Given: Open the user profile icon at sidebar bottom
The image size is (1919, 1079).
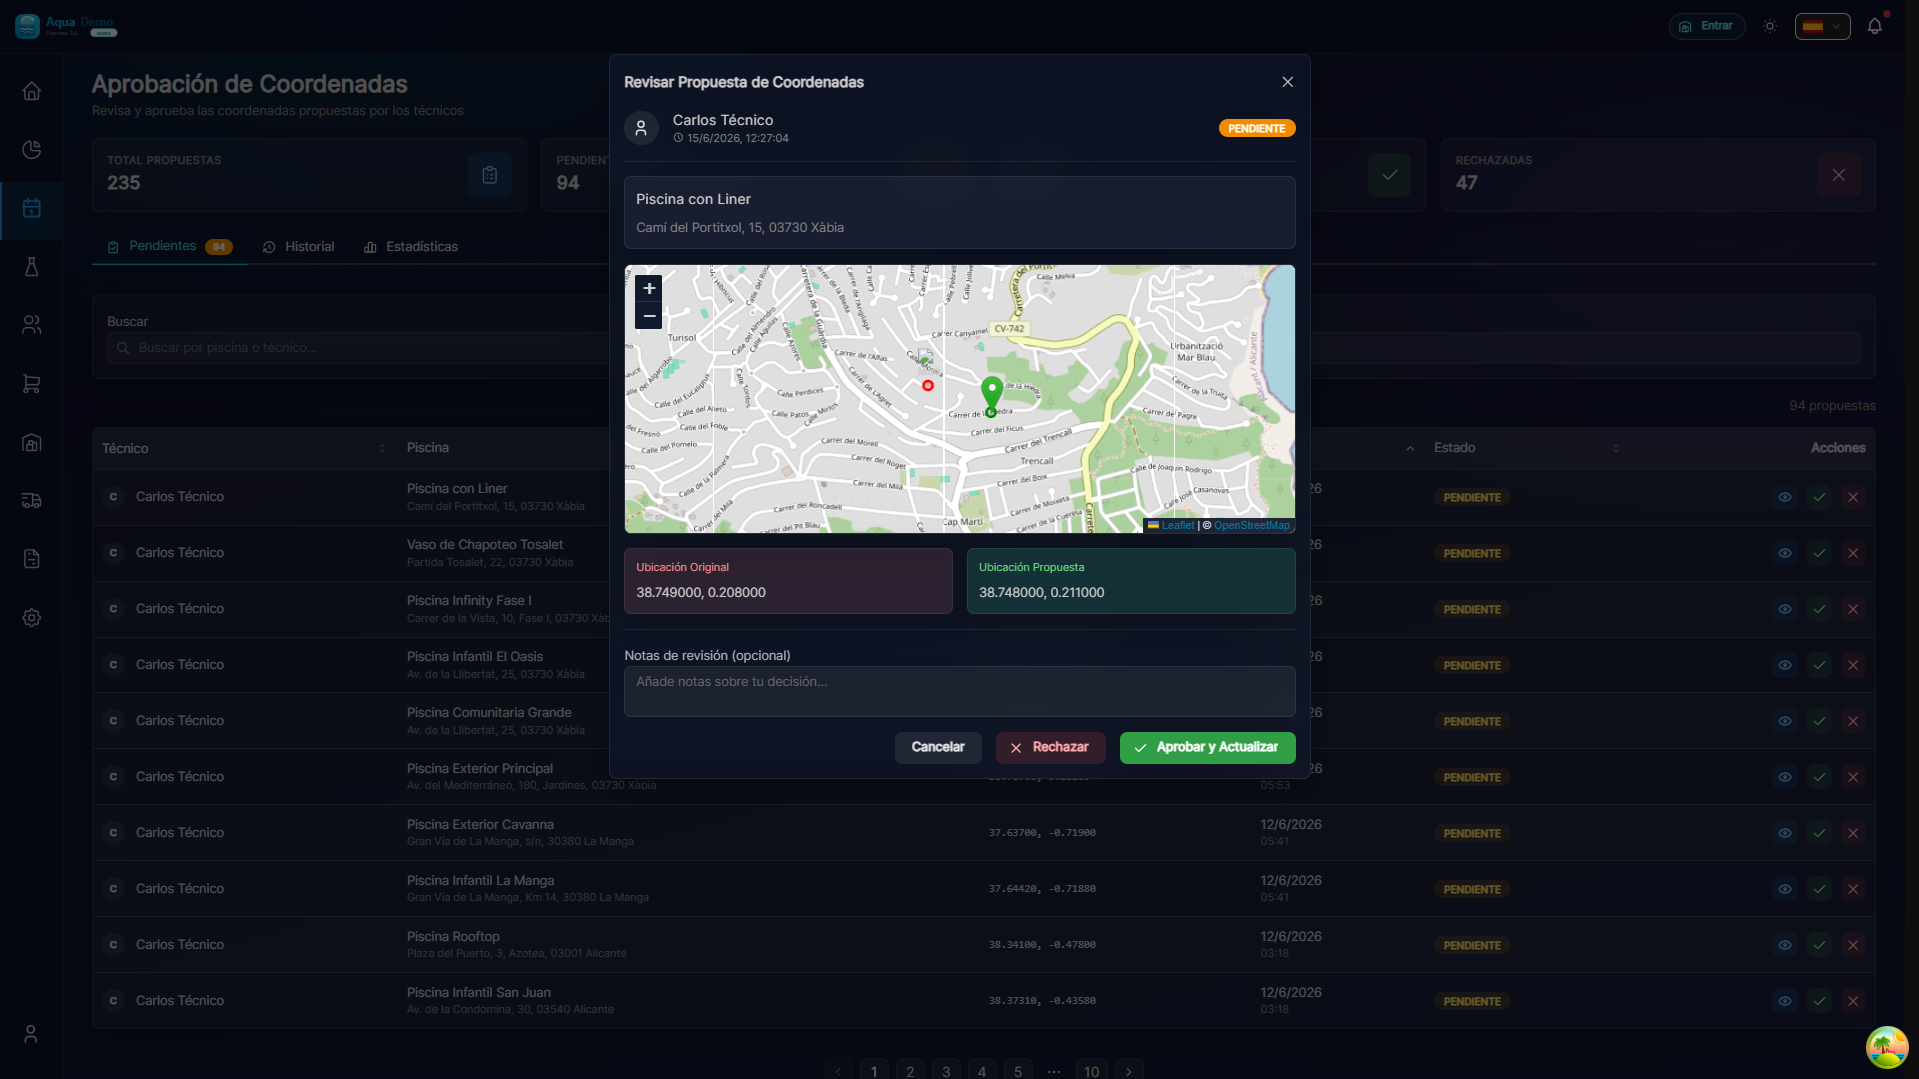Looking at the screenshot, I should (31, 1034).
